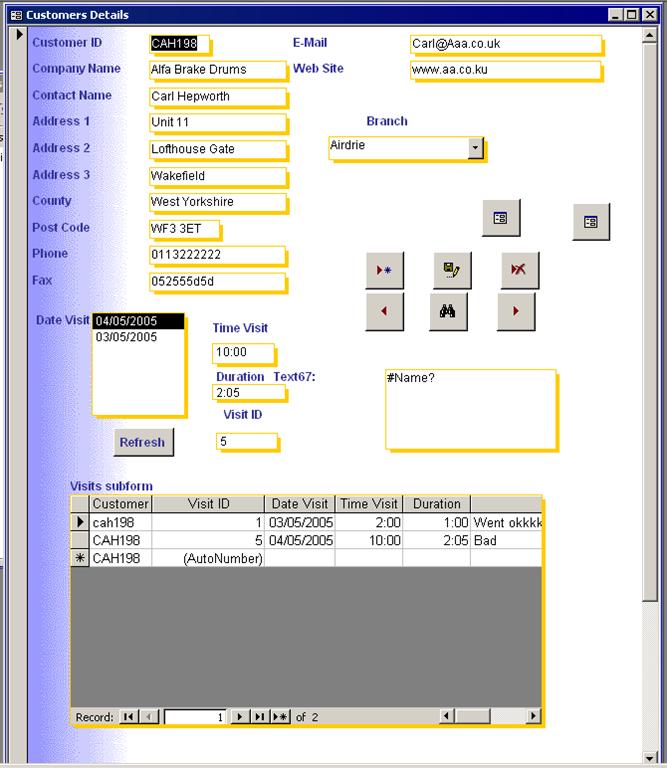
Task: Click the Text67 box showing #Name?
Action: point(471,409)
